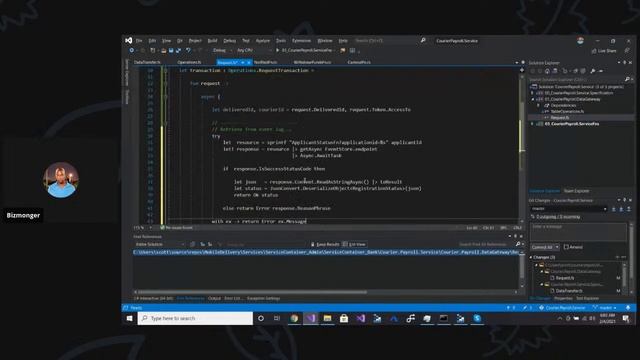The image size is (640, 360).
Task: Expand the Dependencies node
Action: (x=538, y=105)
